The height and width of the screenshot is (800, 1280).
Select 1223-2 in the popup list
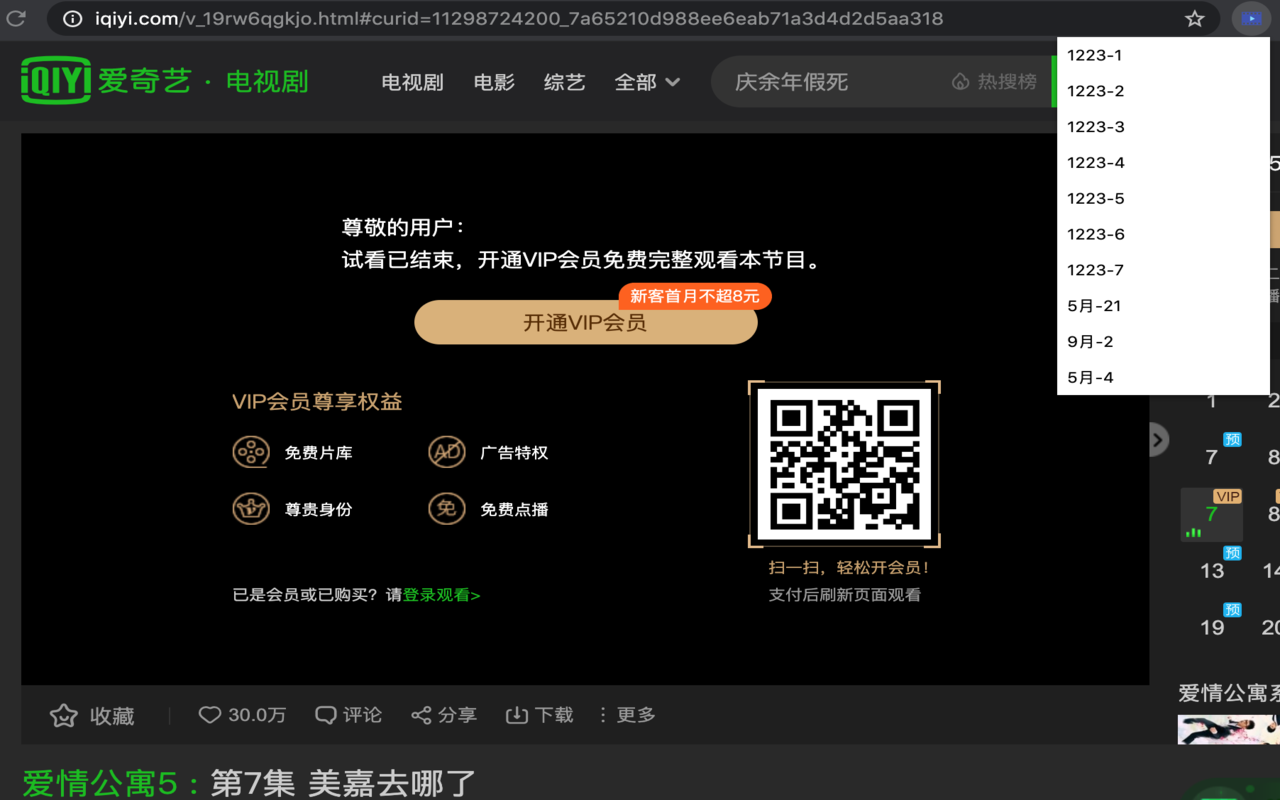[x=1163, y=91]
